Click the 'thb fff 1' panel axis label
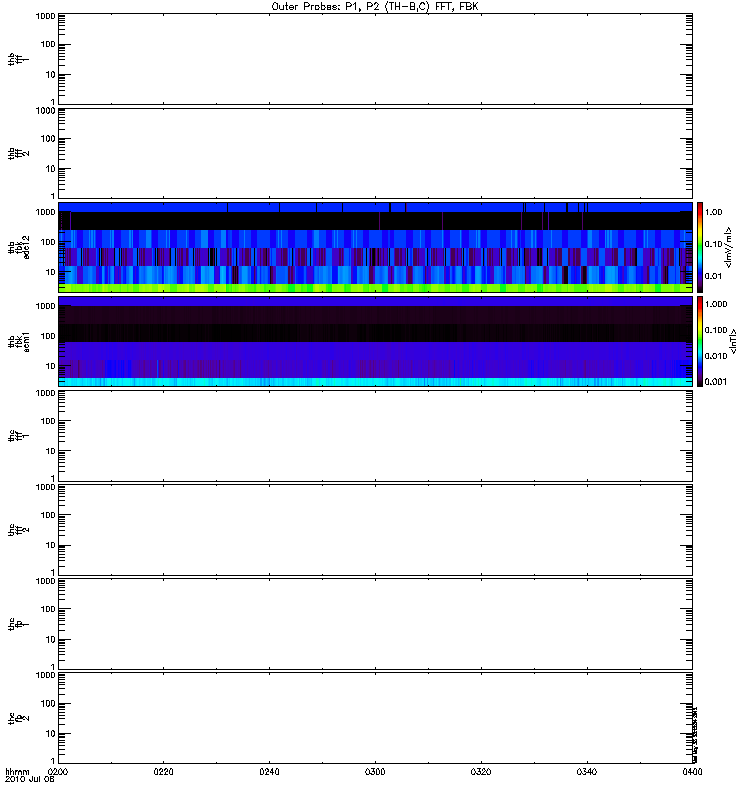 pos(18,59)
